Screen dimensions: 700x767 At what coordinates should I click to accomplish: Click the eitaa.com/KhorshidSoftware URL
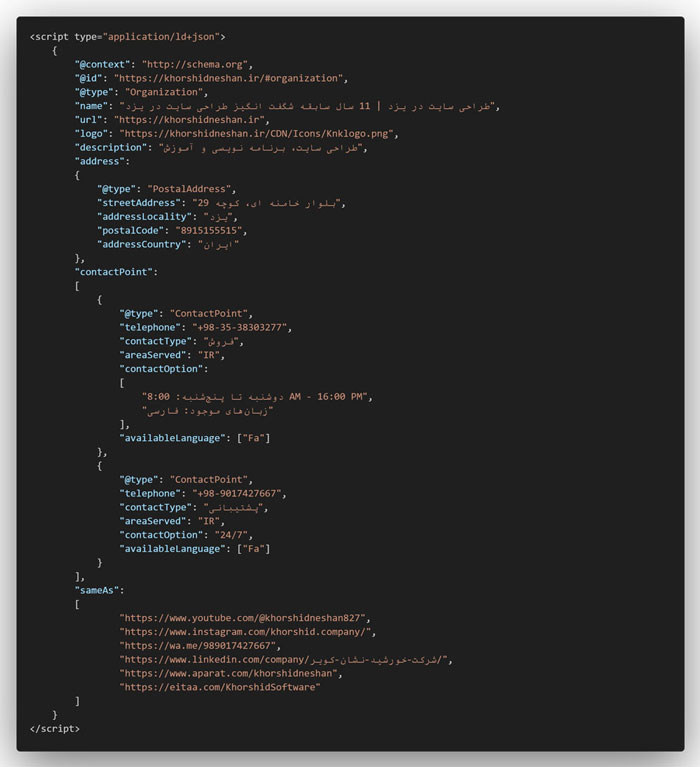point(220,687)
